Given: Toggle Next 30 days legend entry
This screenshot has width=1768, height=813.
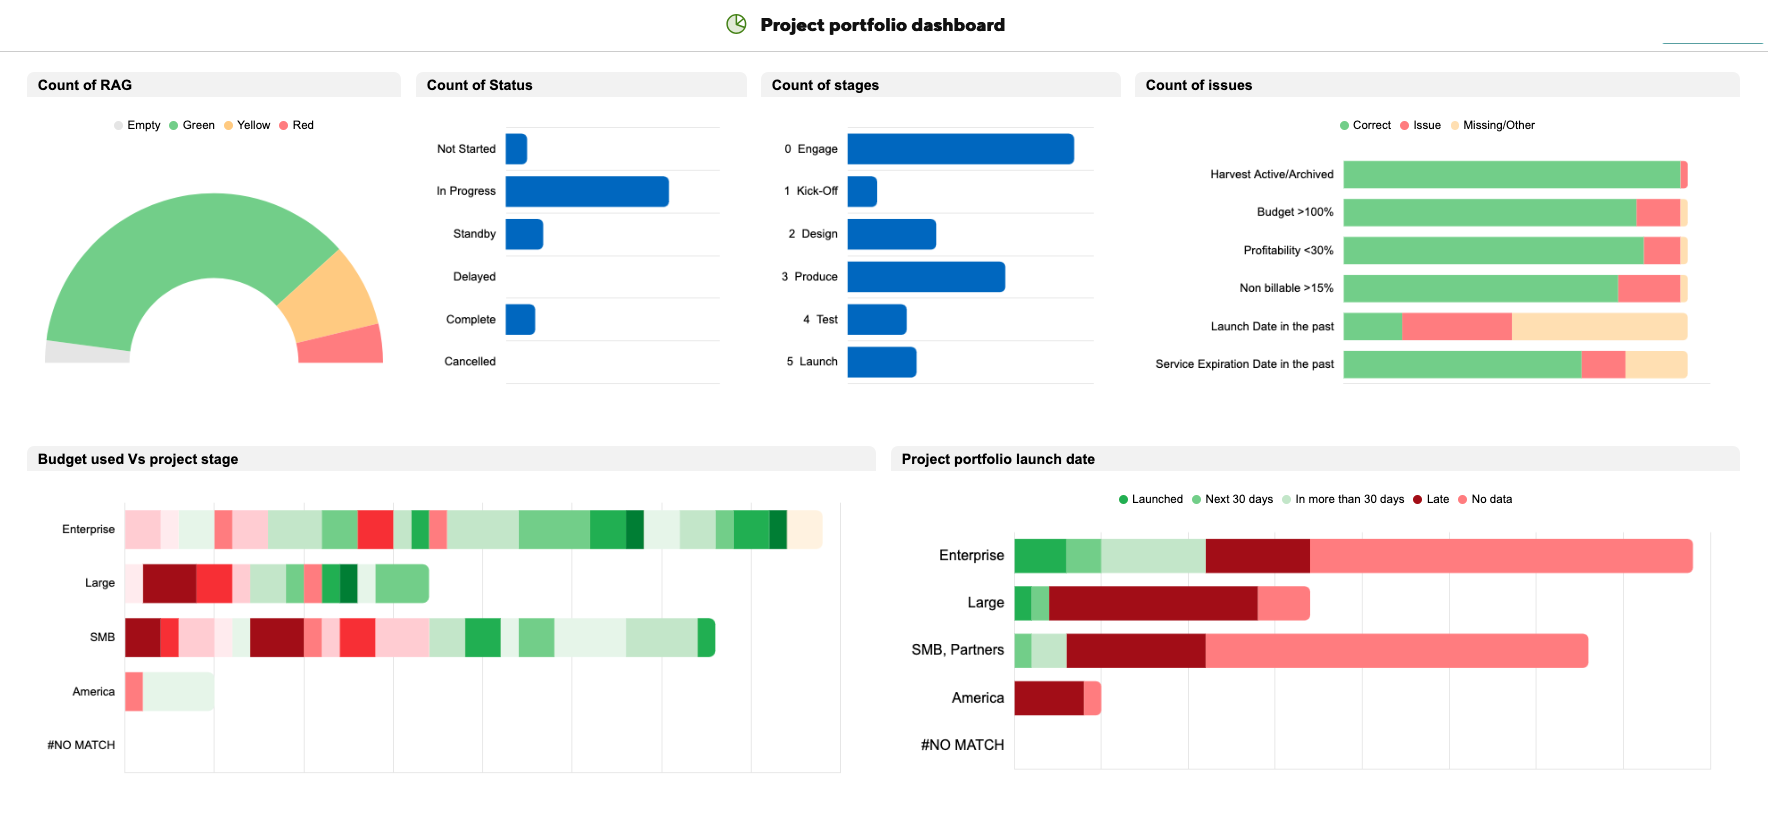Looking at the screenshot, I should tap(1233, 499).
